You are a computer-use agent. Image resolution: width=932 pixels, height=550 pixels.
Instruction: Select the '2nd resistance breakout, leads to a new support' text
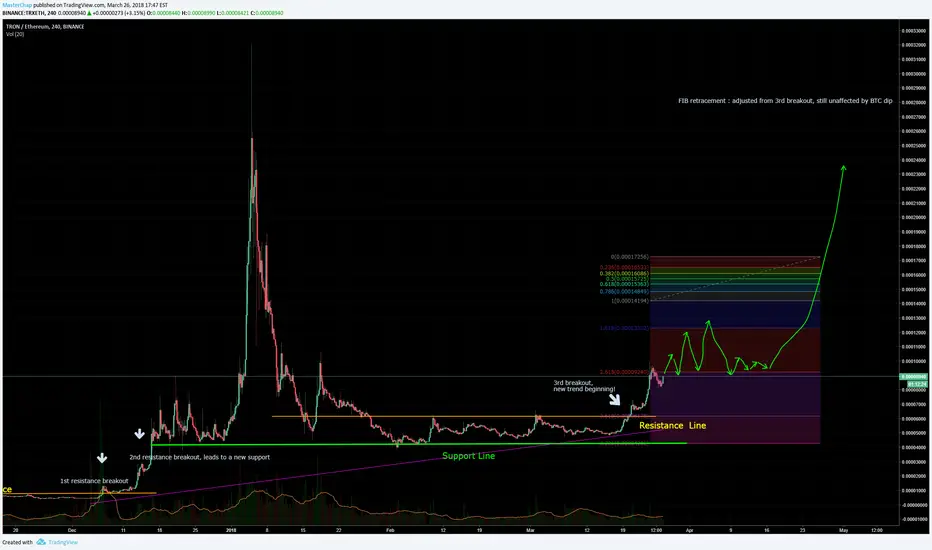[200, 457]
